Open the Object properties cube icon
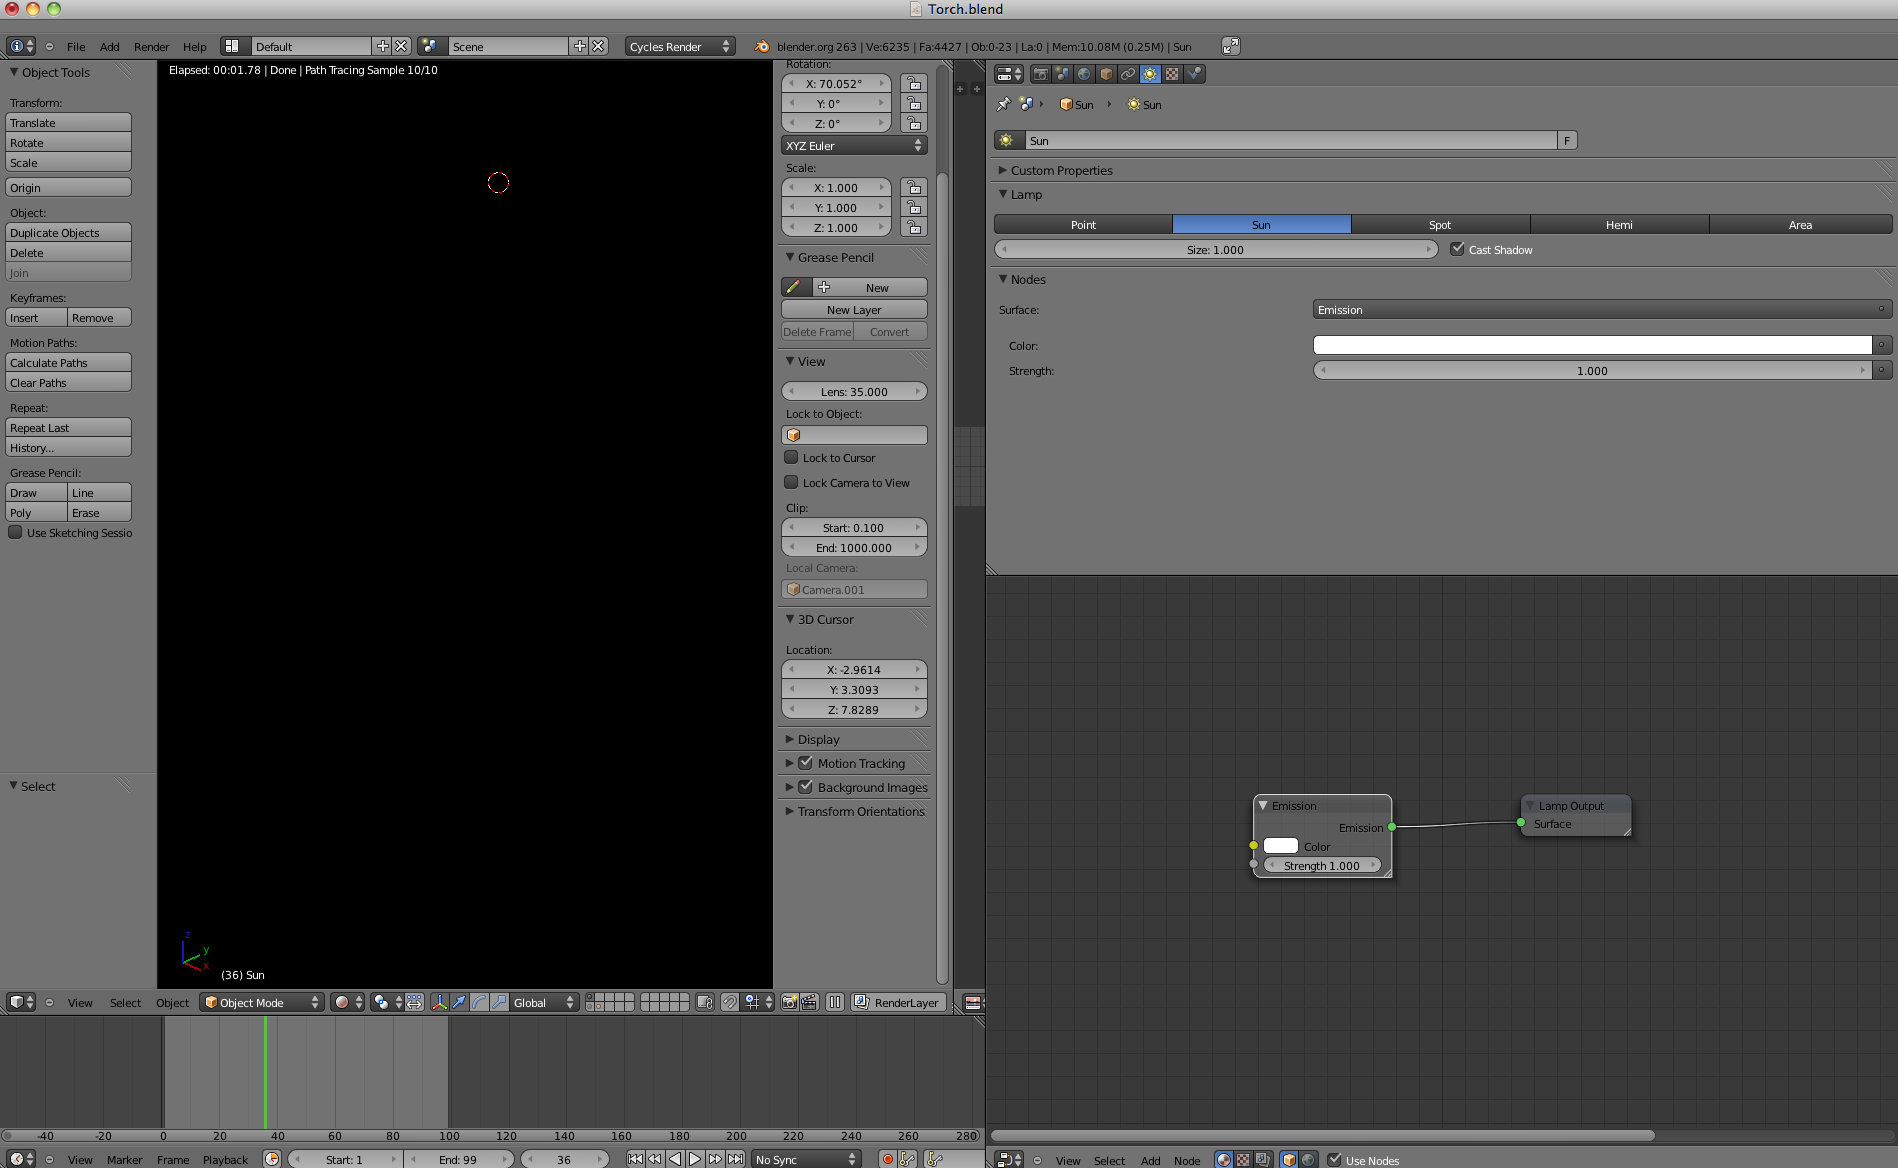 click(1106, 74)
